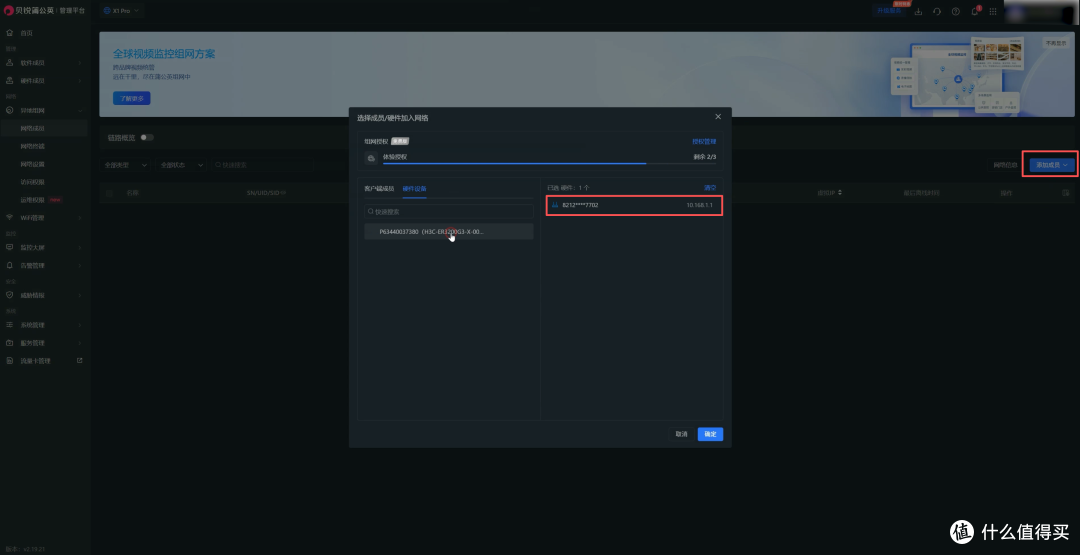Select the P63440037380 hardware device row

coord(448,232)
